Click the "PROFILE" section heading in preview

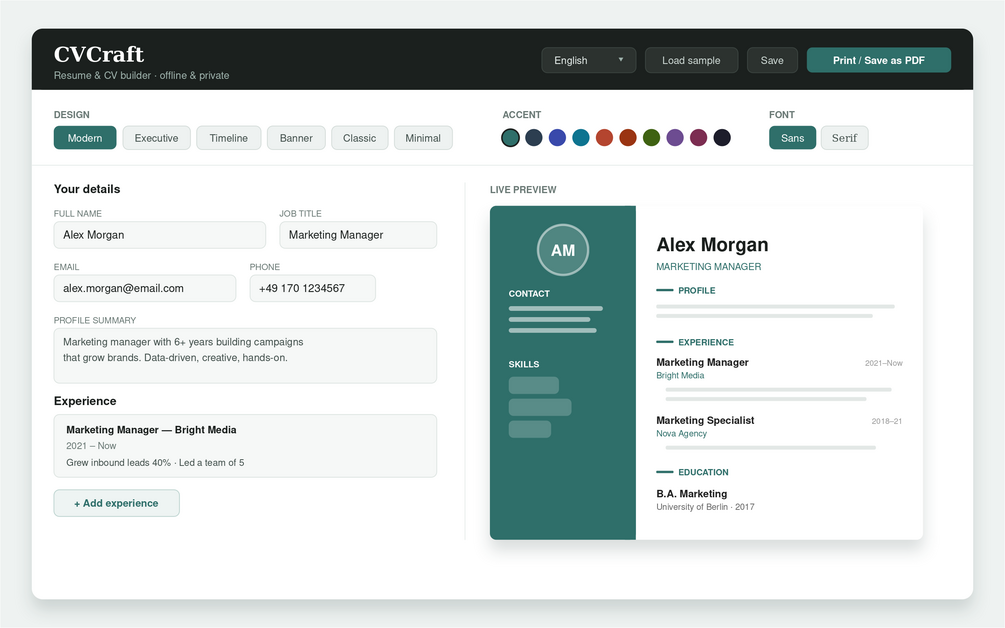coord(697,290)
